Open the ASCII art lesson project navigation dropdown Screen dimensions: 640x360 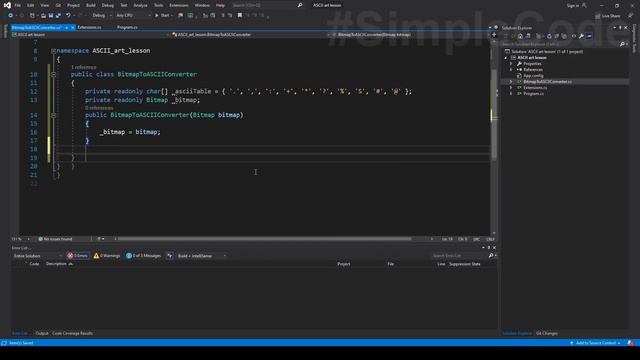91,35
